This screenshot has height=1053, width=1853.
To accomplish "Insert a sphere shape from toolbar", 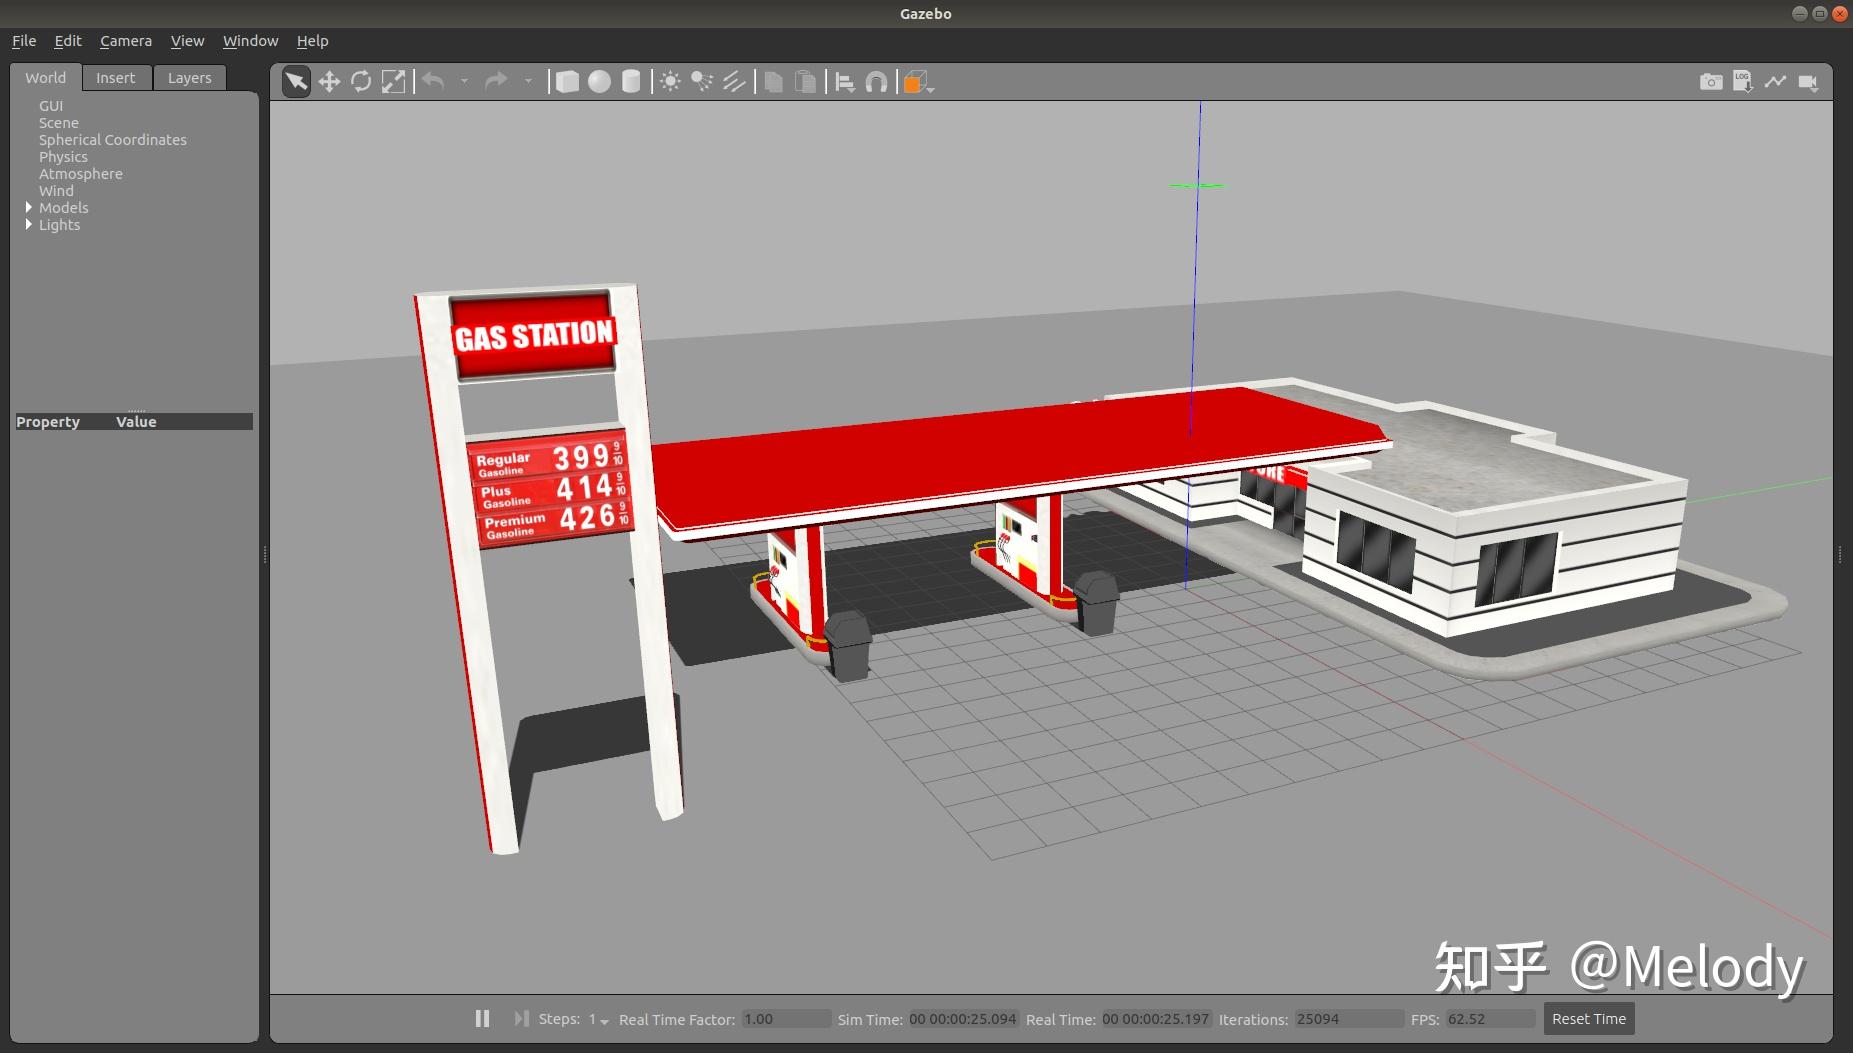I will click(599, 82).
